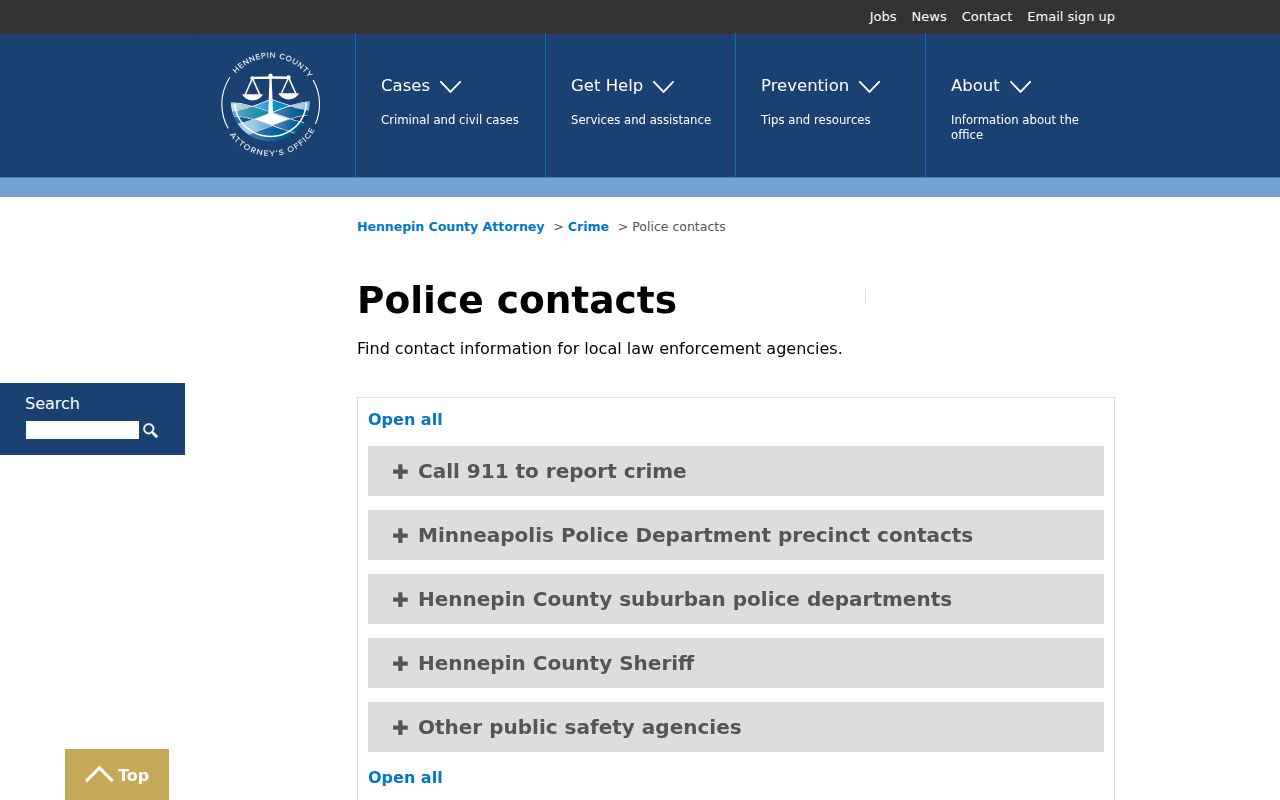
Task: Go to Hennepin County Attorney breadcrumb
Action: coord(451,227)
